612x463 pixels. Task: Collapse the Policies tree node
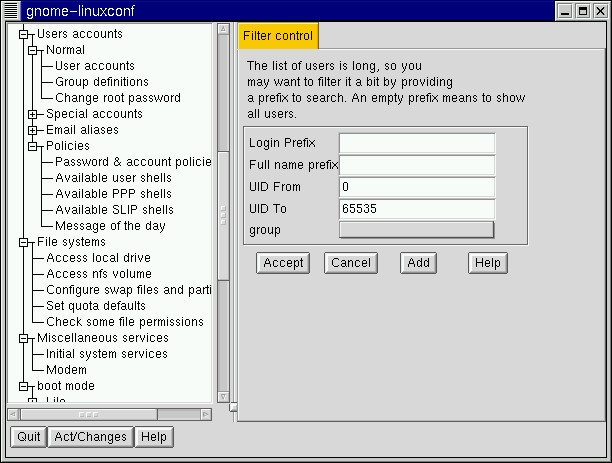(x=32, y=146)
